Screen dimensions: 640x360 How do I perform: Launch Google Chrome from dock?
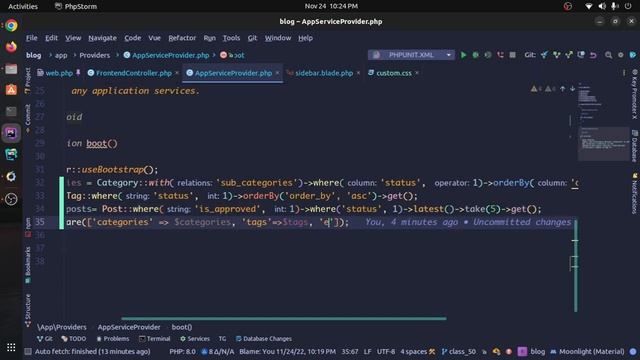[x=11, y=25]
